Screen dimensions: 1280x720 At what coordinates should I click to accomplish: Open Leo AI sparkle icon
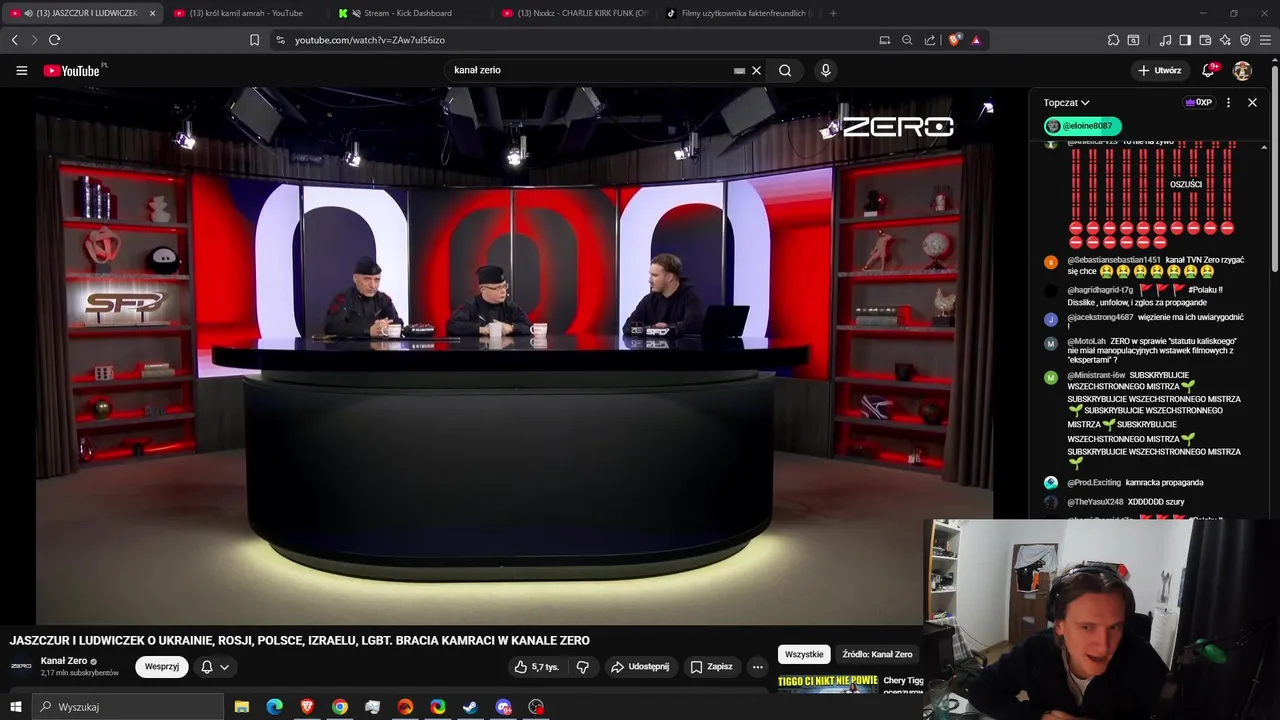1225,40
